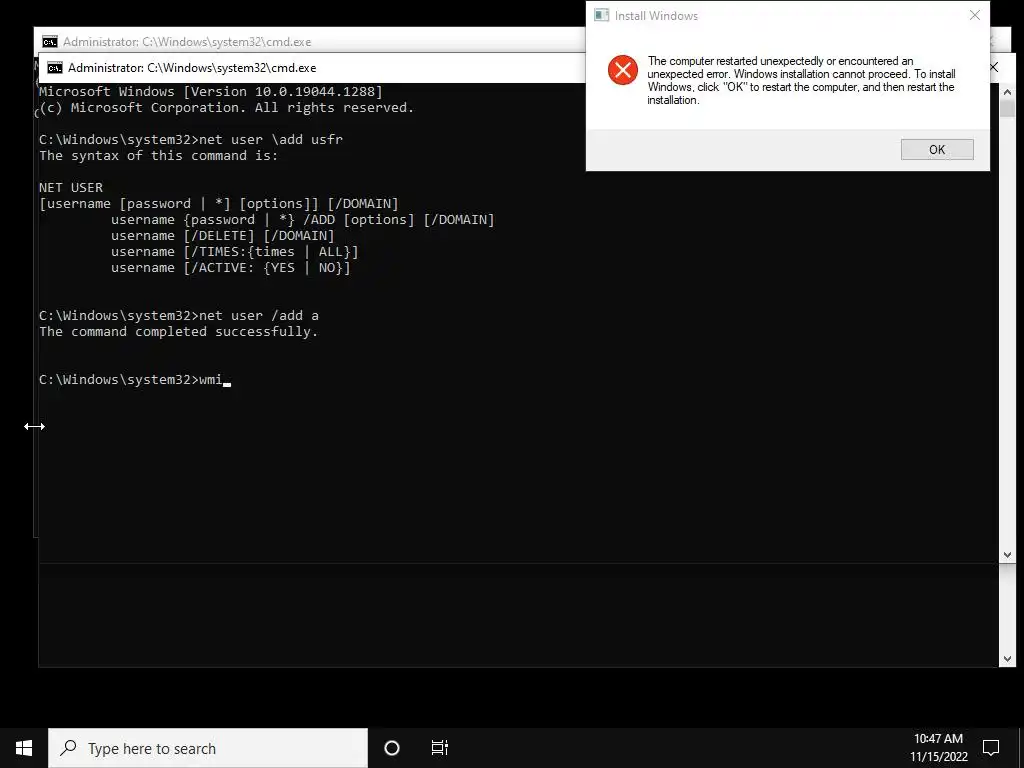Click 'The syntax of this command is:' line
Screen dimensions: 1024x768
tap(159, 155)
